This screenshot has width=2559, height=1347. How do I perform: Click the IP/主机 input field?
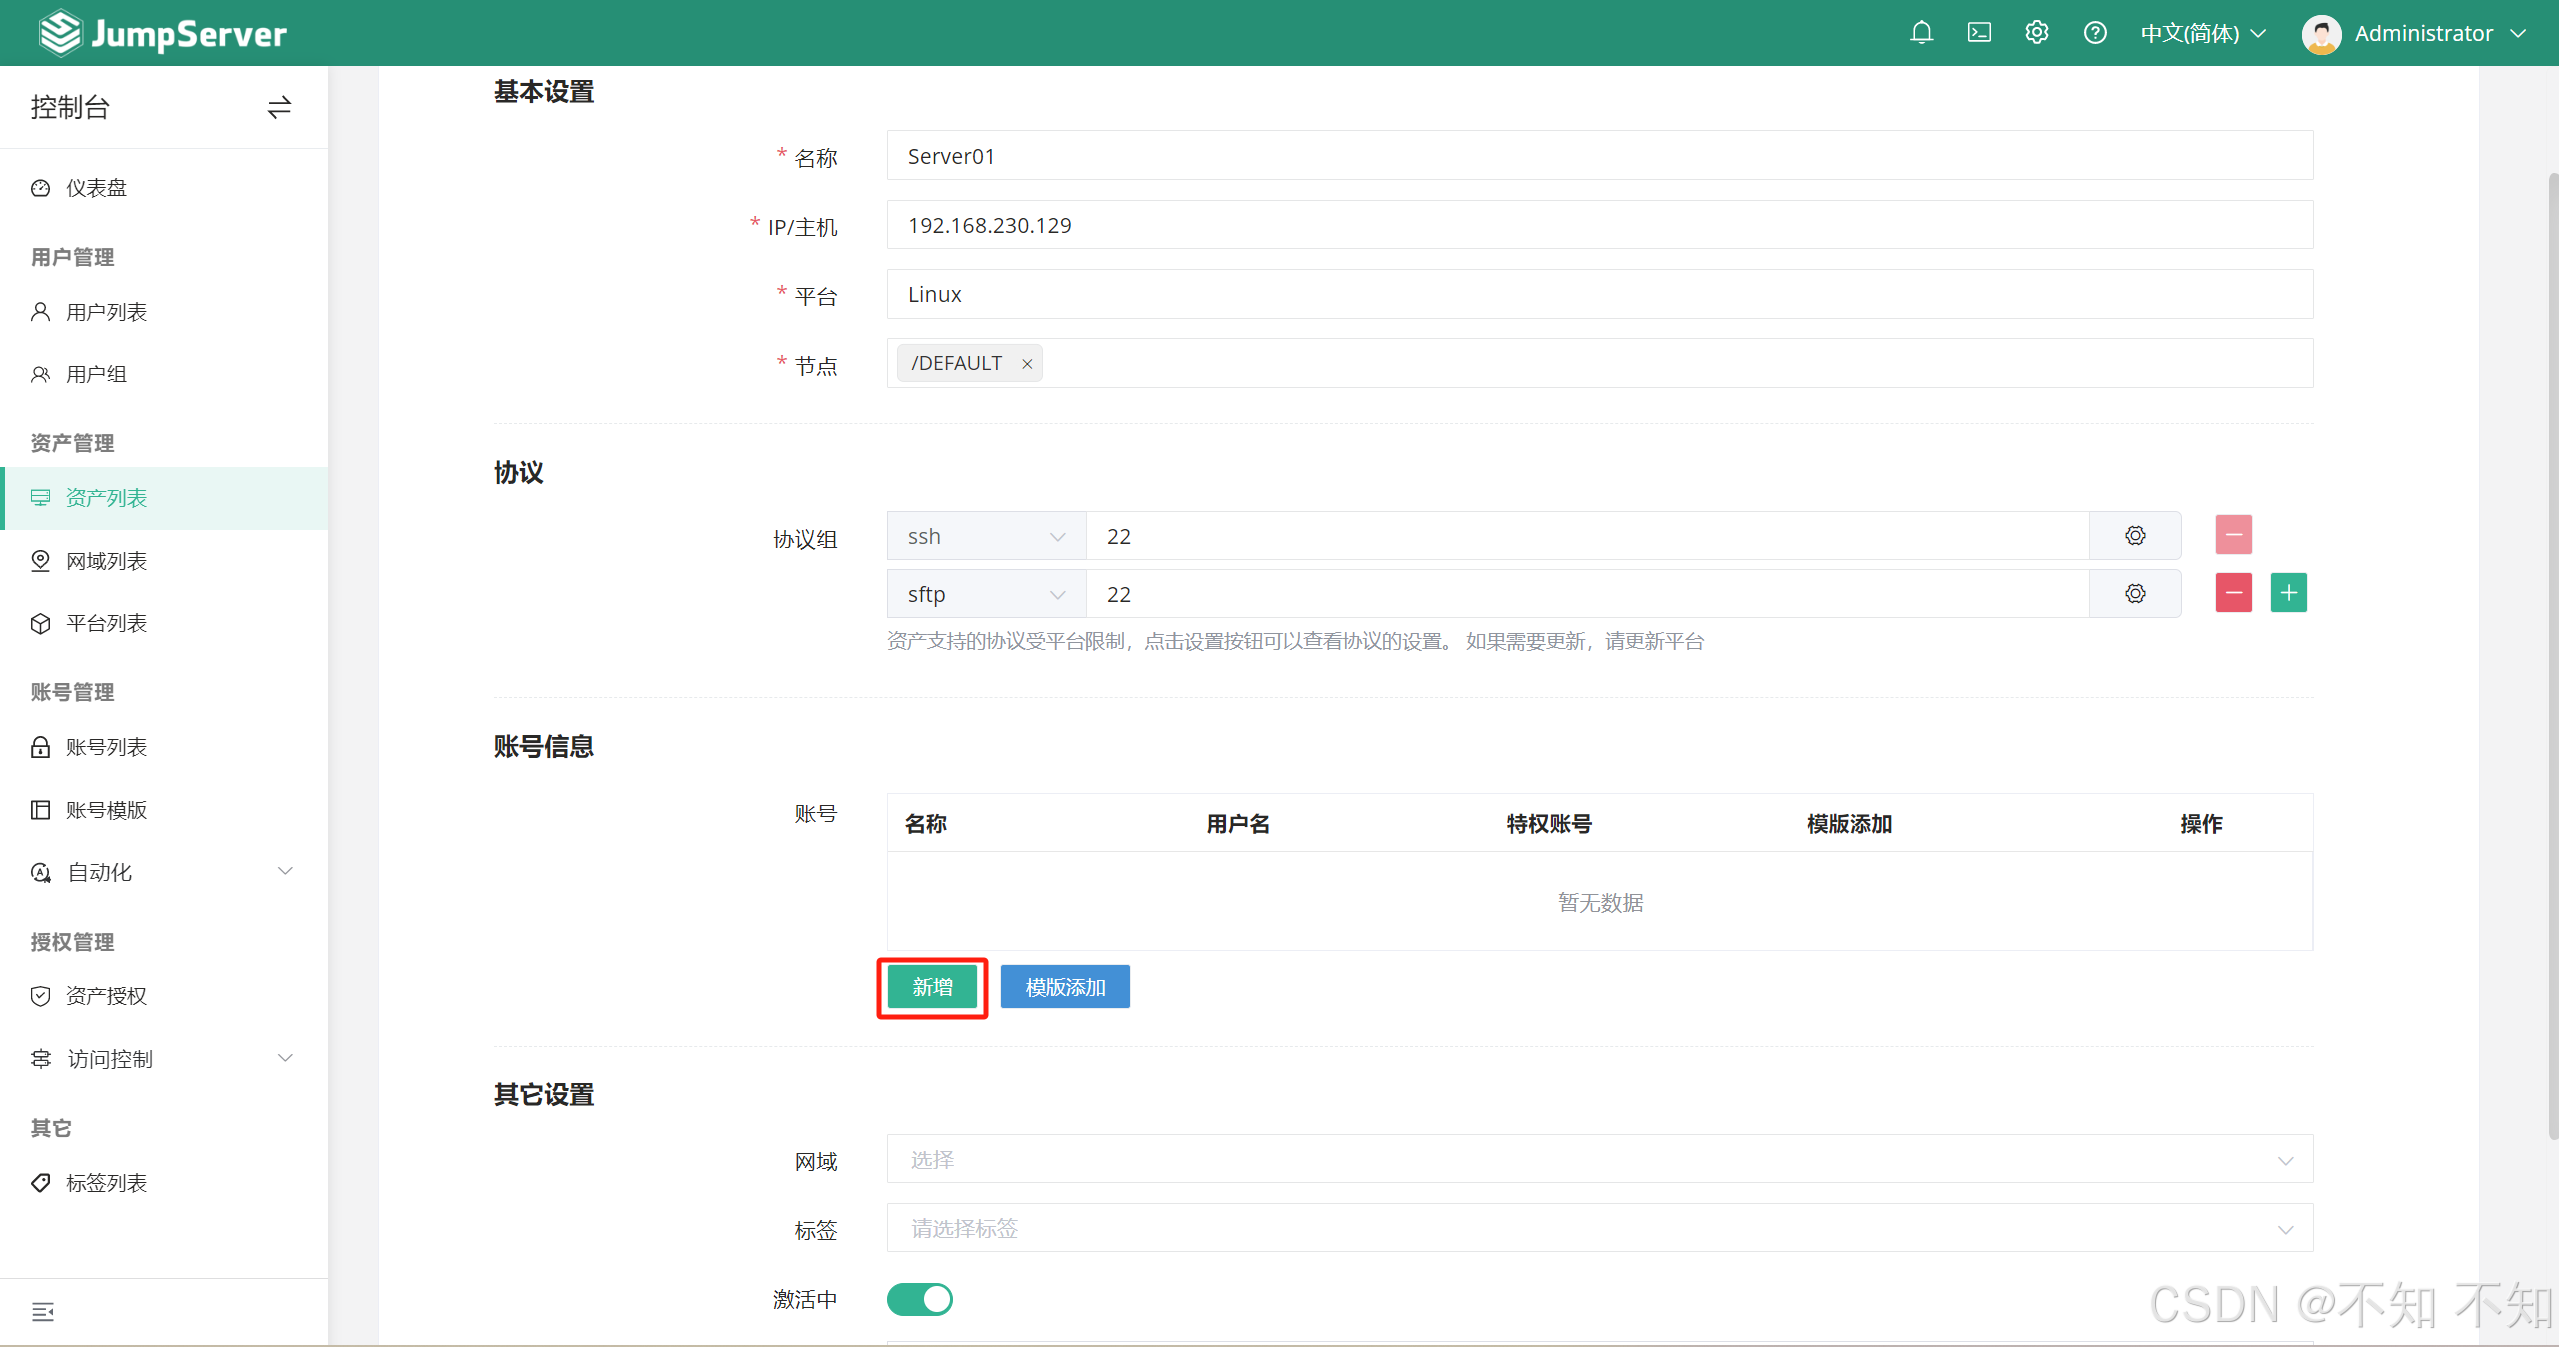click(x=1598, y=225)
